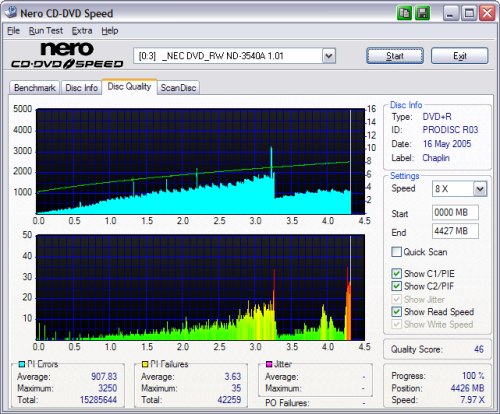
Task: Toggle the Show Jitter checkbox
Action: pos(396,299)
